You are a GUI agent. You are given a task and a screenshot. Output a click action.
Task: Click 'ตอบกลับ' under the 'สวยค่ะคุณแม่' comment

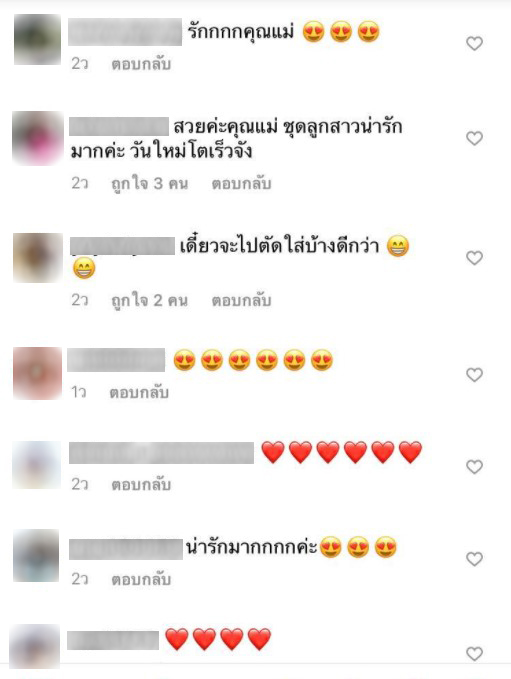point(241,184)
